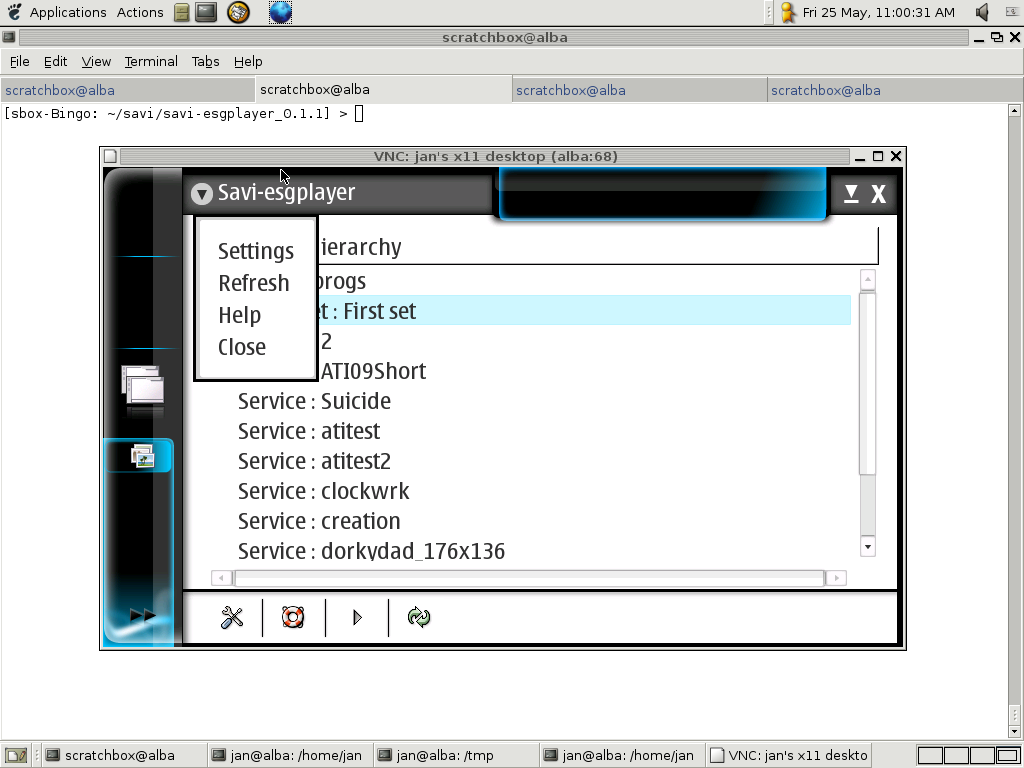The width and height of the screenshot is (1024, 768).
Task: Open the terminal launcher in top panel
Action: [206, 12]
